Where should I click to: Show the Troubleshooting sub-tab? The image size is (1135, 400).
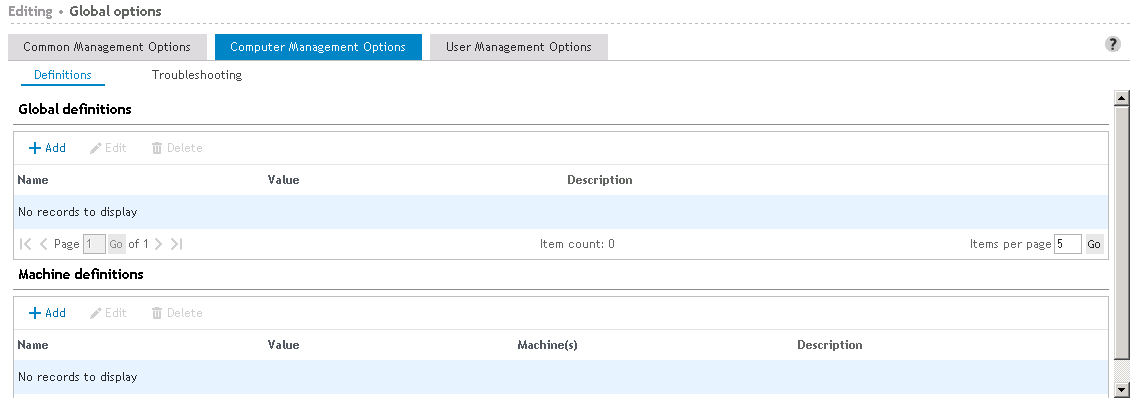(x=196, y=75)
